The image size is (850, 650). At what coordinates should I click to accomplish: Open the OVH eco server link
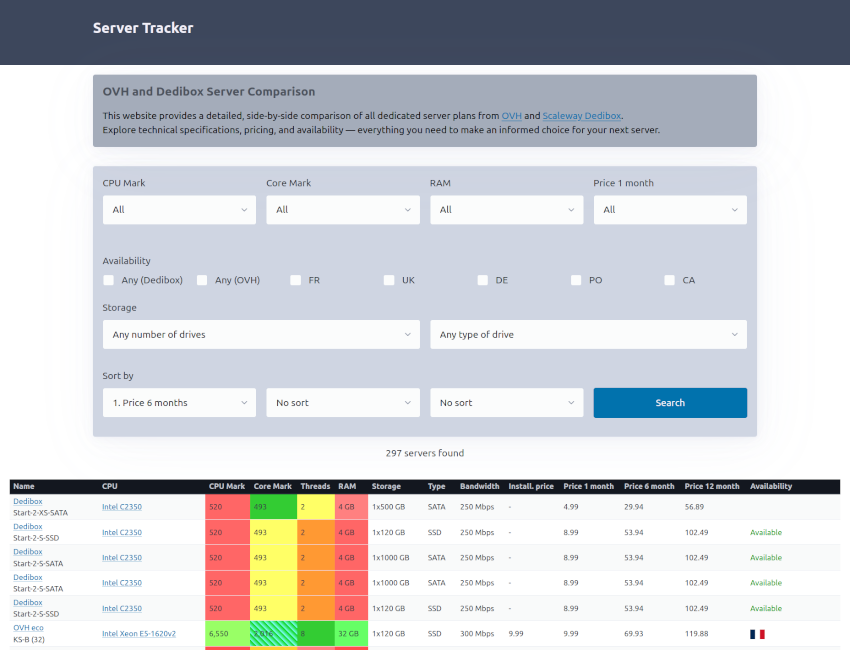(x=28, y=628)
